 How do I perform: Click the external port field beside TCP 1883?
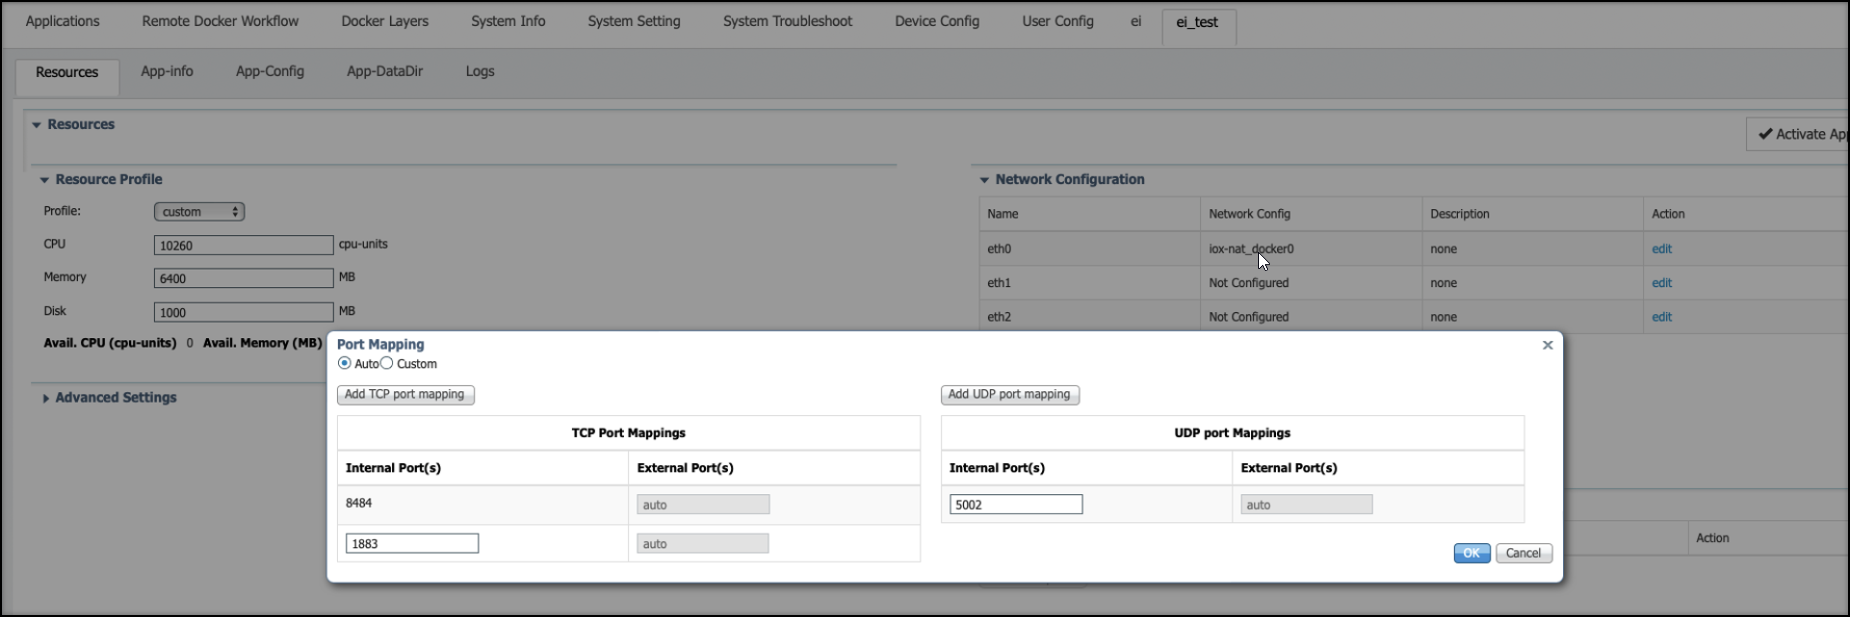[703, 543]
